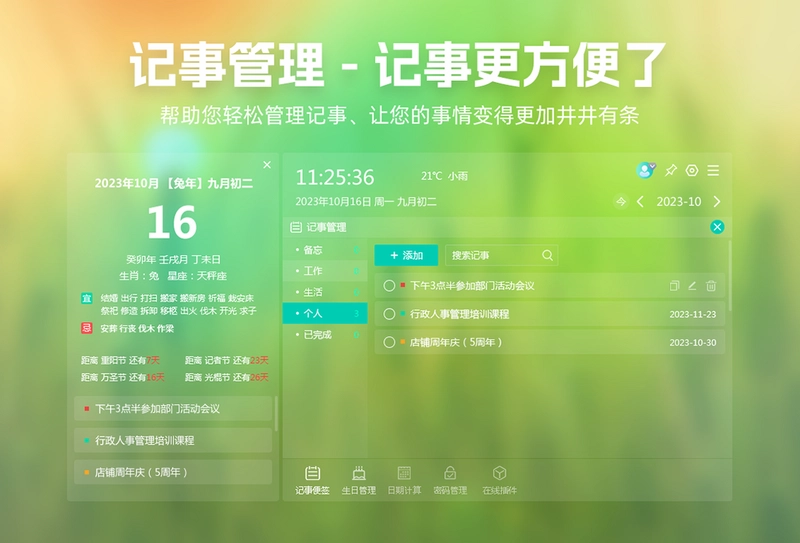Click the 2023-10-30 date
The height and width of the screenshot is (543, 800).
click(692, 343)
